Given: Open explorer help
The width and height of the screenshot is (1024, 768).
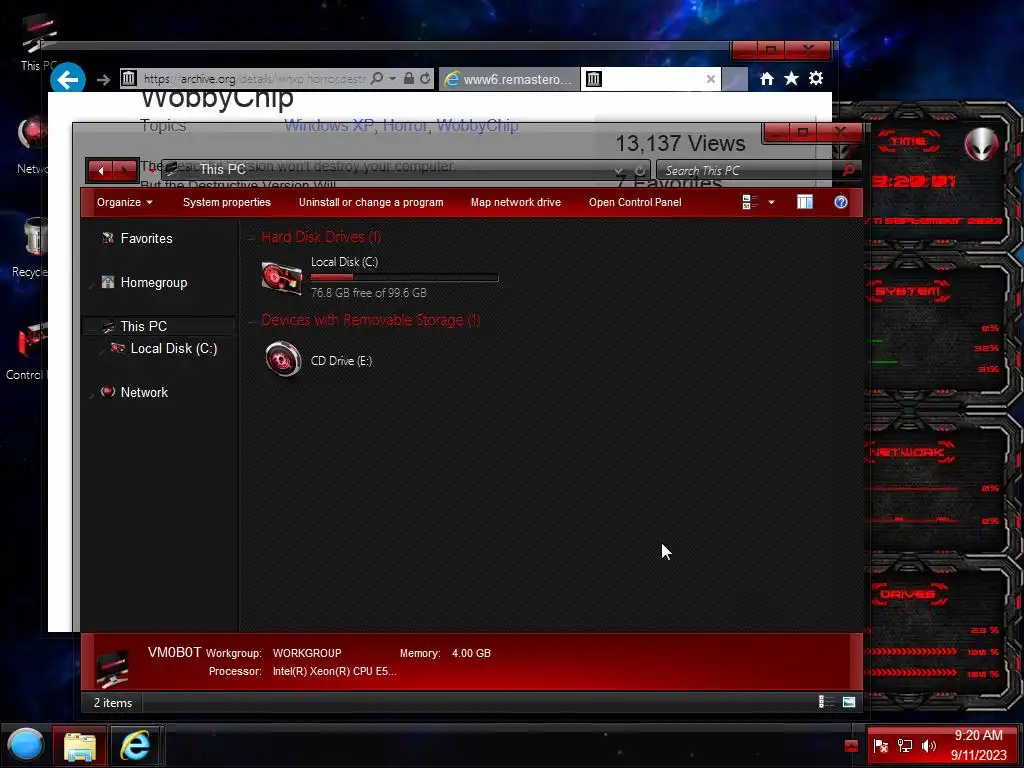Looking at the screenshot, I should [x=841, y=202].
